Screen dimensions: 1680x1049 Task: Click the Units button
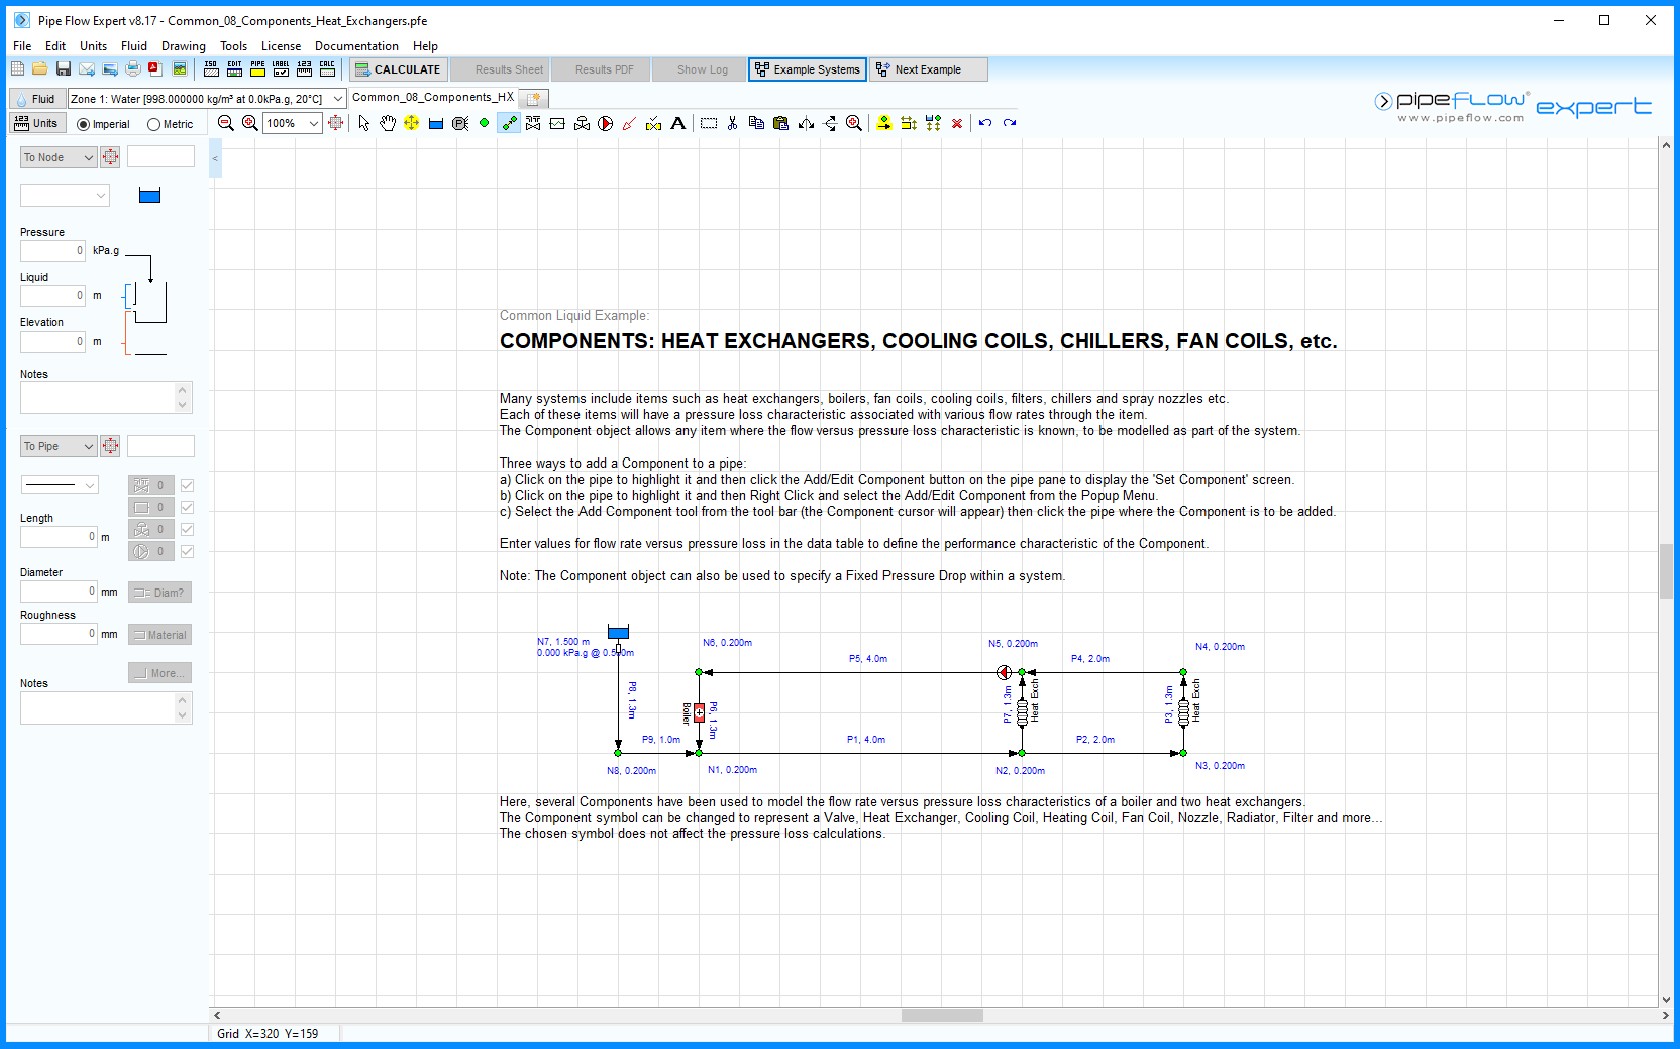click(37, 123)
